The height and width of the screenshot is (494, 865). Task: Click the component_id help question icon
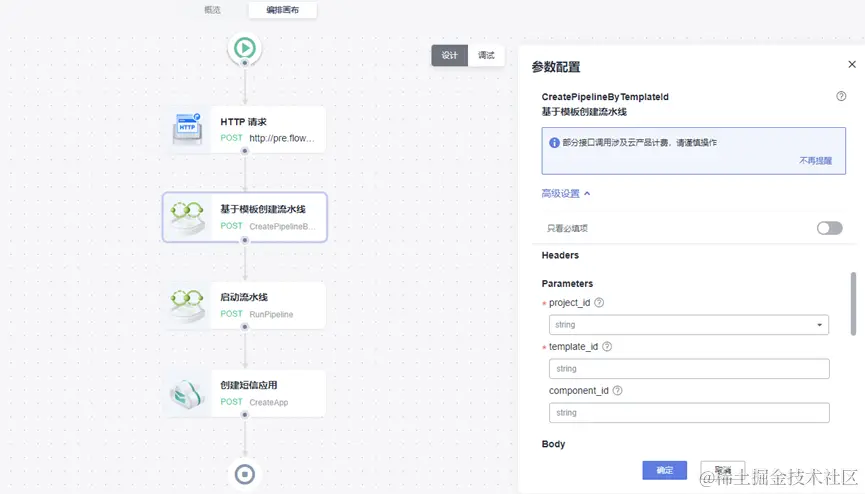(617, 390)
